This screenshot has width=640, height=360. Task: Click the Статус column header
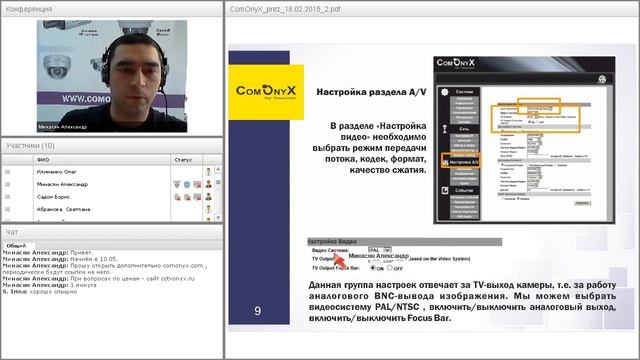coord(187,160)
